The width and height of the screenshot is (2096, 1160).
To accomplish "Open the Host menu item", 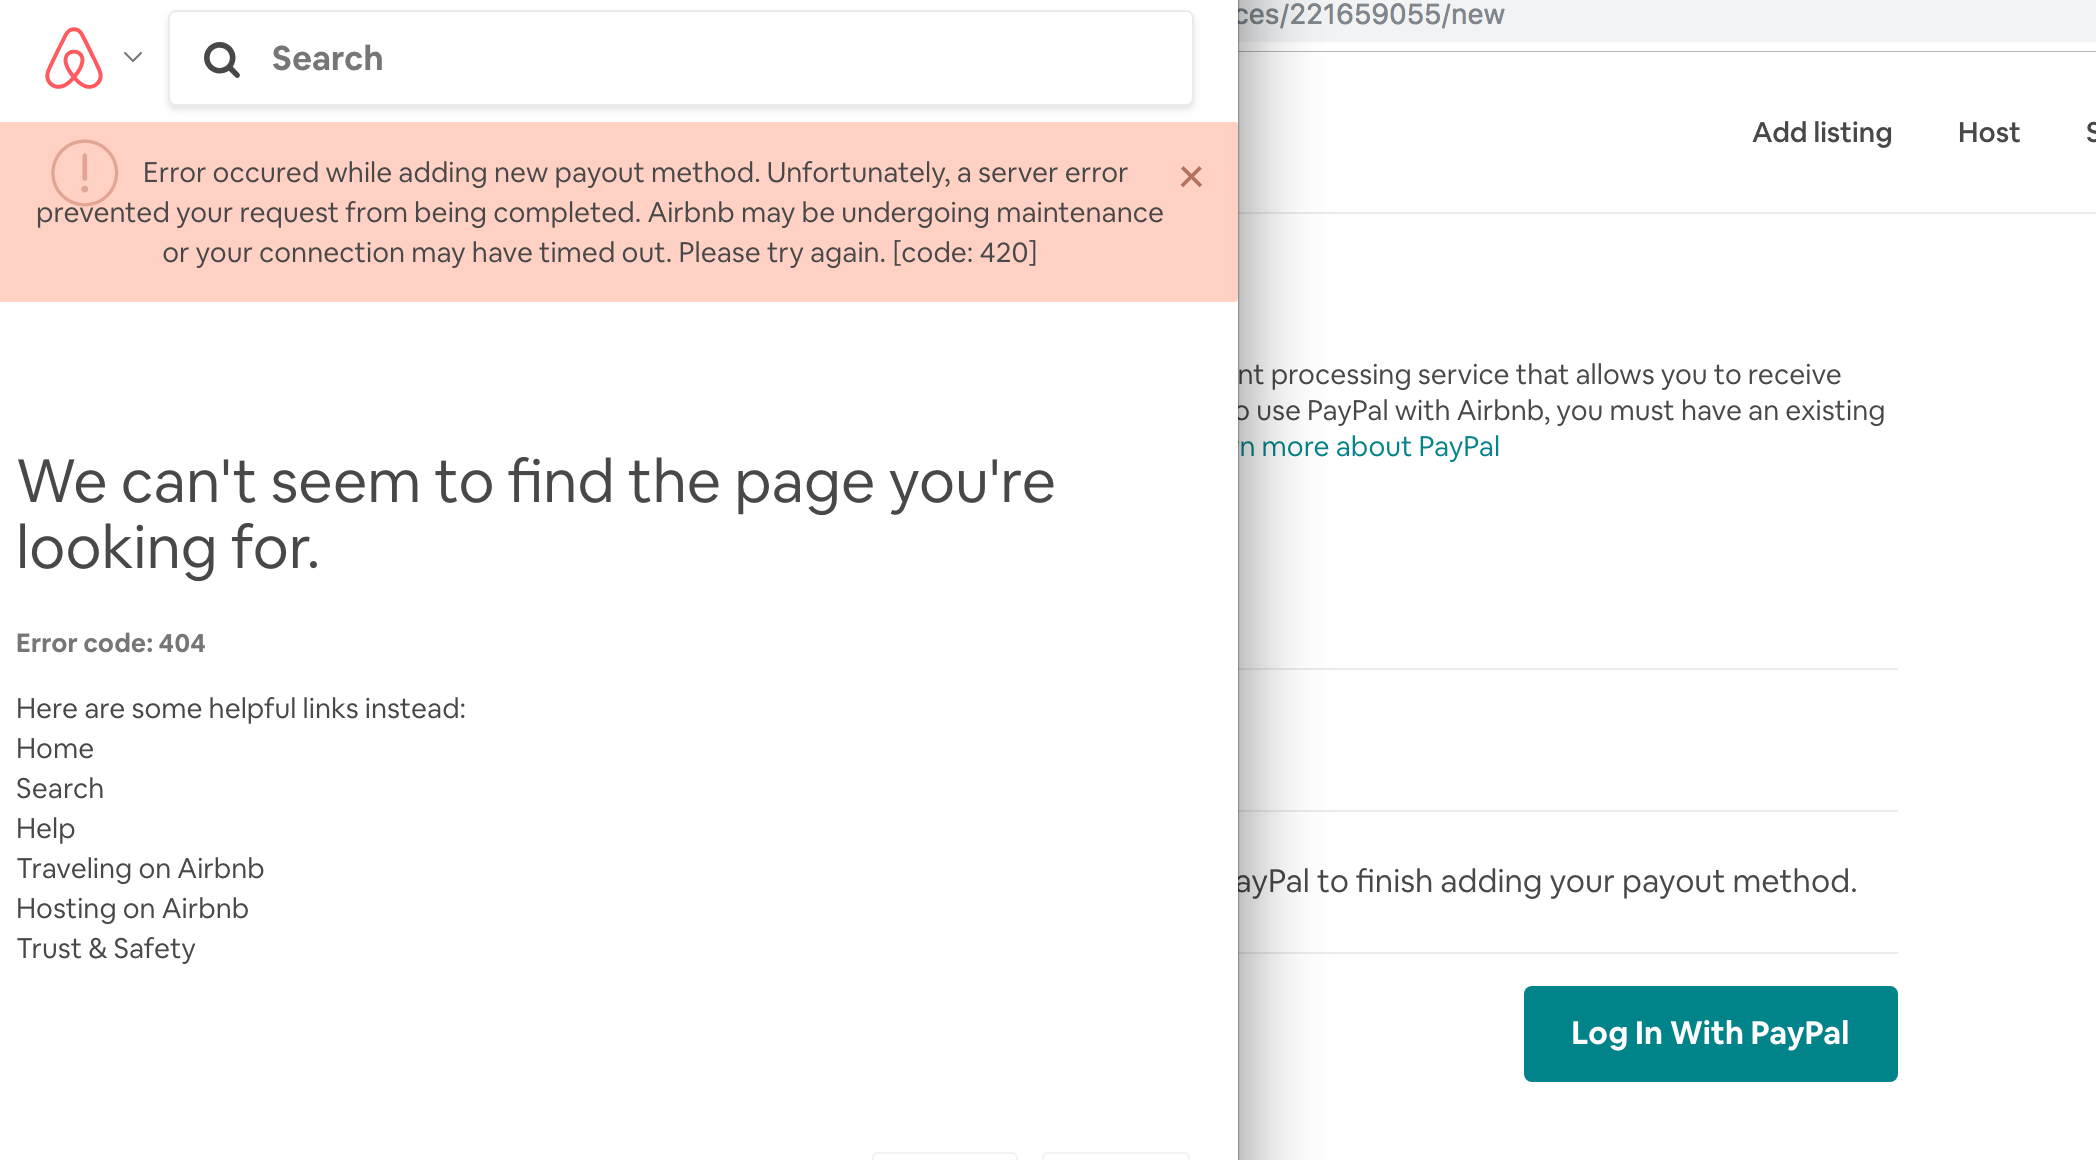I will [1988, 132].
